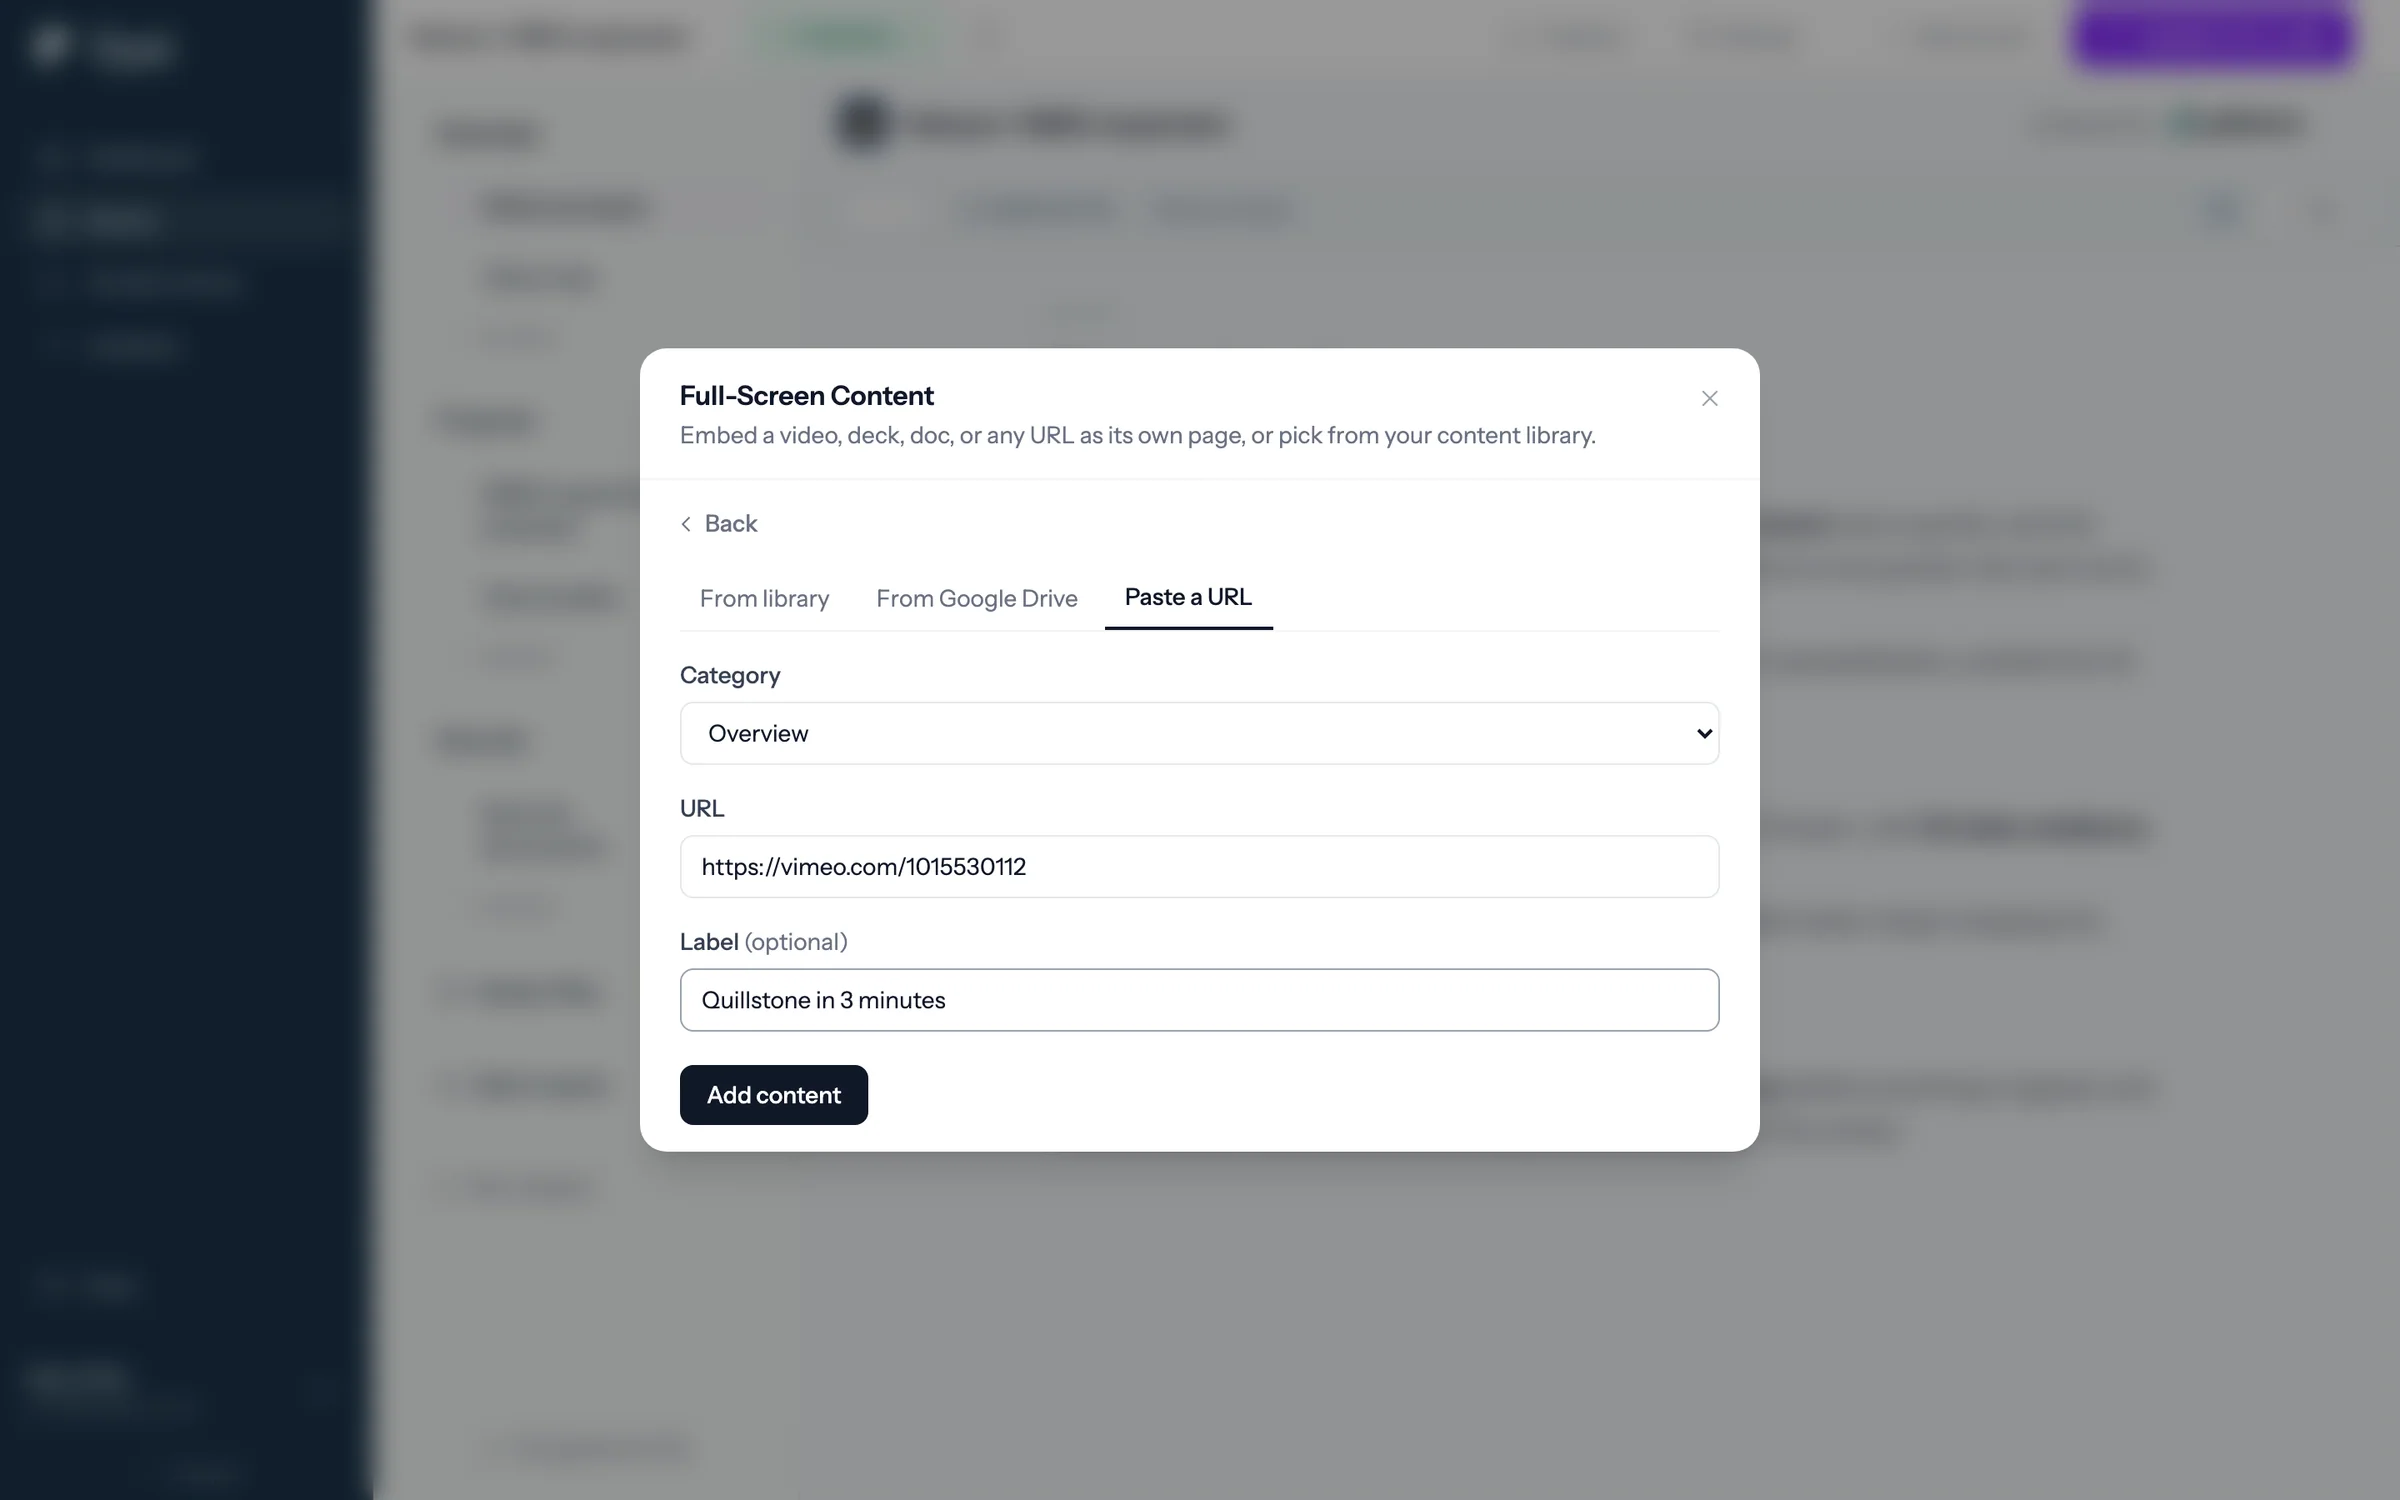Switch to the From Google Drive tab
This screenshot has height=1500, width=2400.
(x=976, y=598)
